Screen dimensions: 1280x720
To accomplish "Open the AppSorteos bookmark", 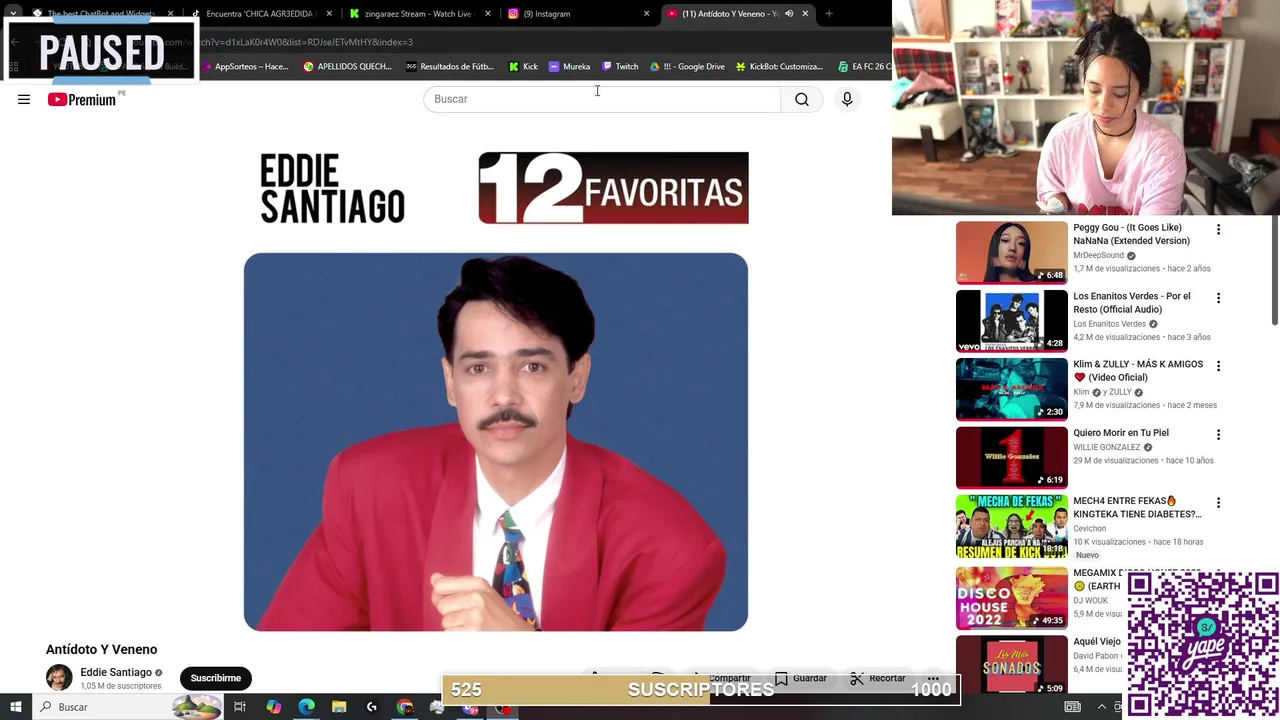I will [245, 67].
